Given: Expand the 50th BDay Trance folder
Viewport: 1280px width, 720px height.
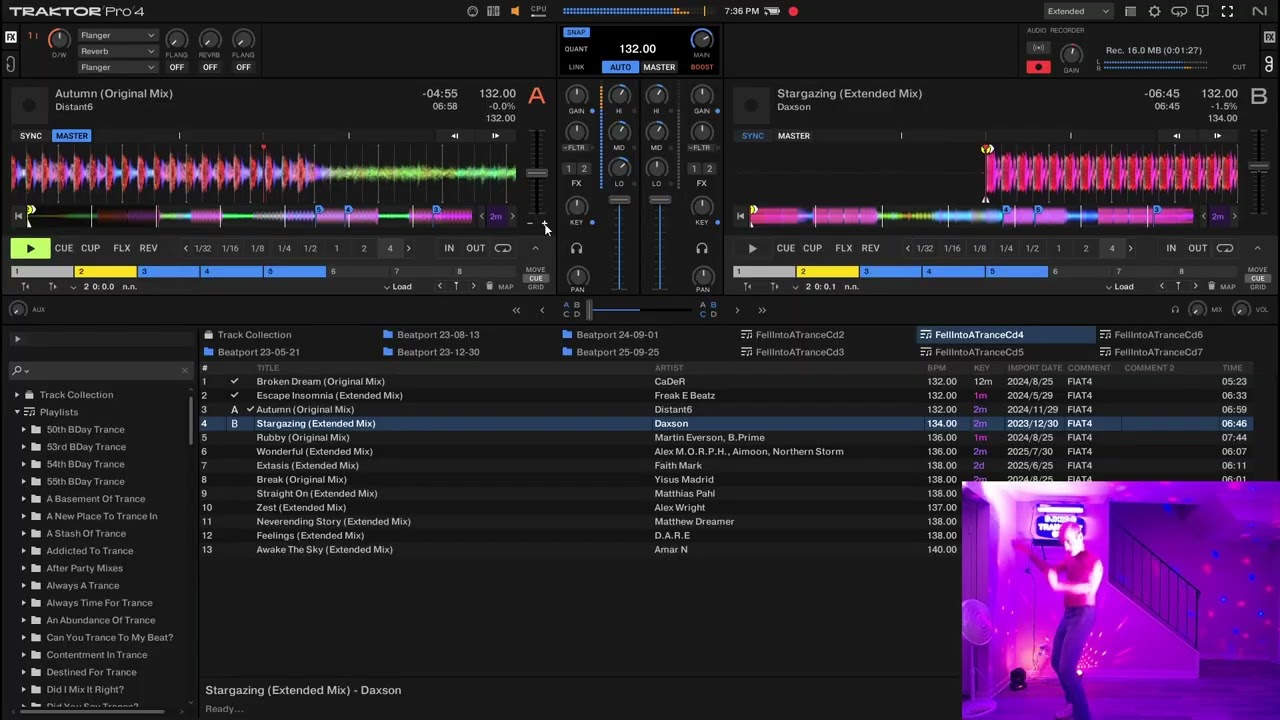Looking at the screenshot, I should point(24,430).
